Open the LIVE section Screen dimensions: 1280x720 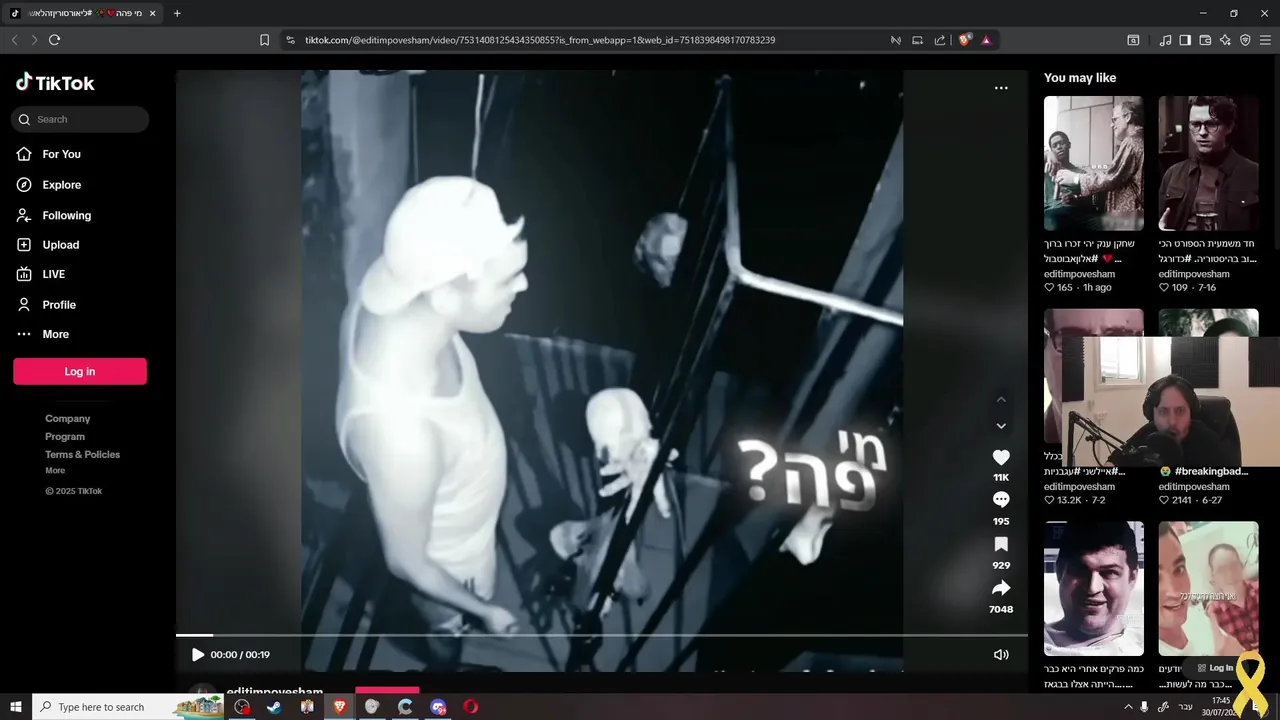tap(53, 274)
